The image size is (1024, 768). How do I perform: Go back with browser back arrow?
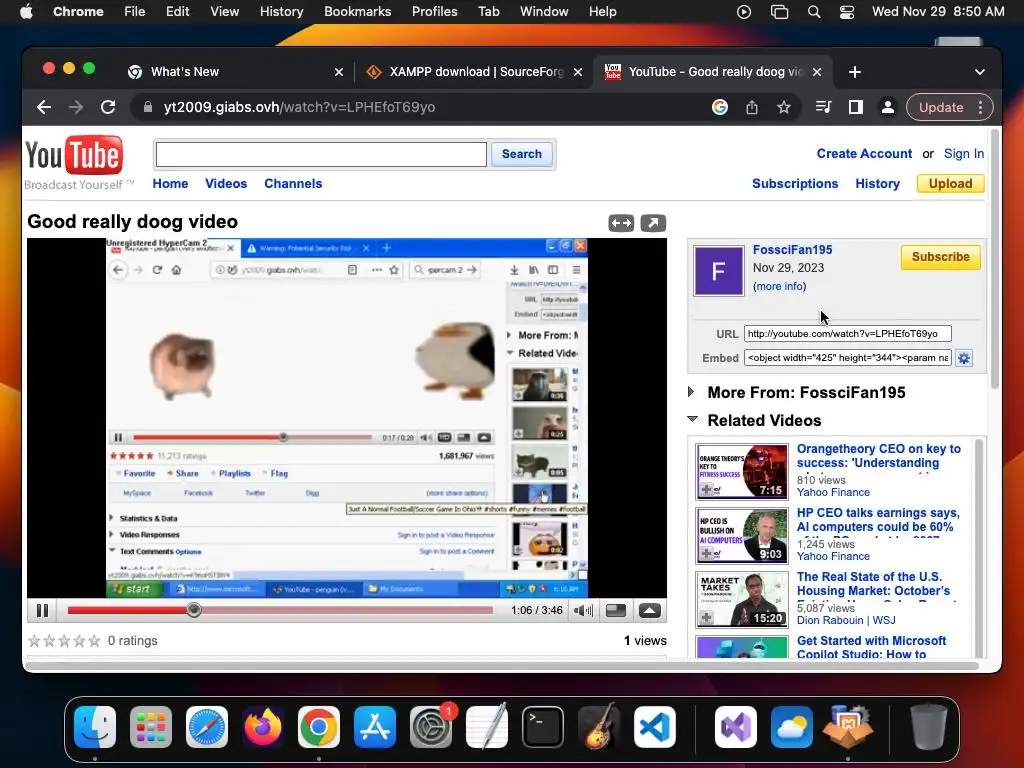point(44,107)
